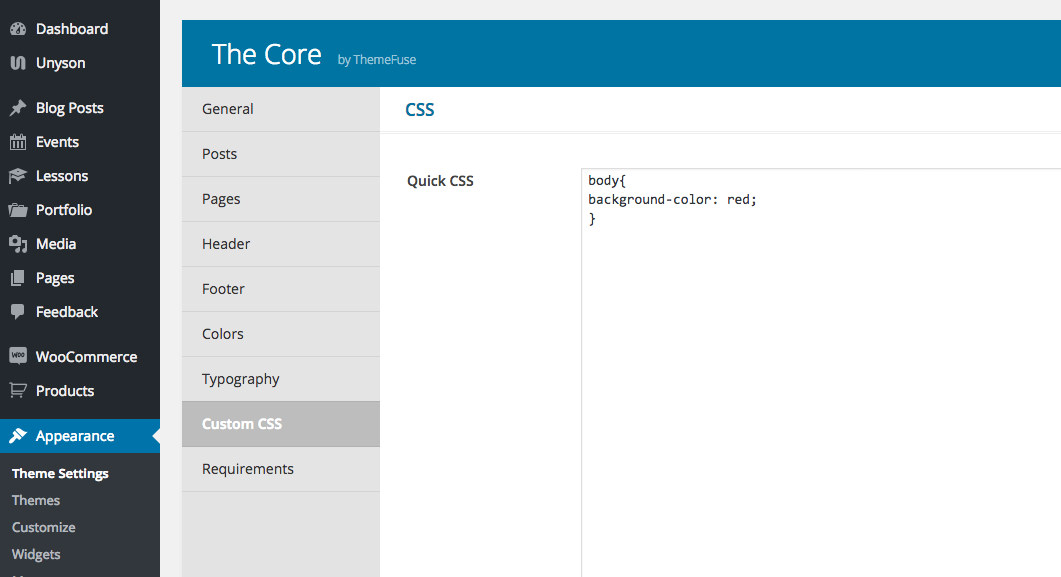The image size is (1061, 577).
Task: Click the Unyson logo icon
Action: tap(18, 63)
